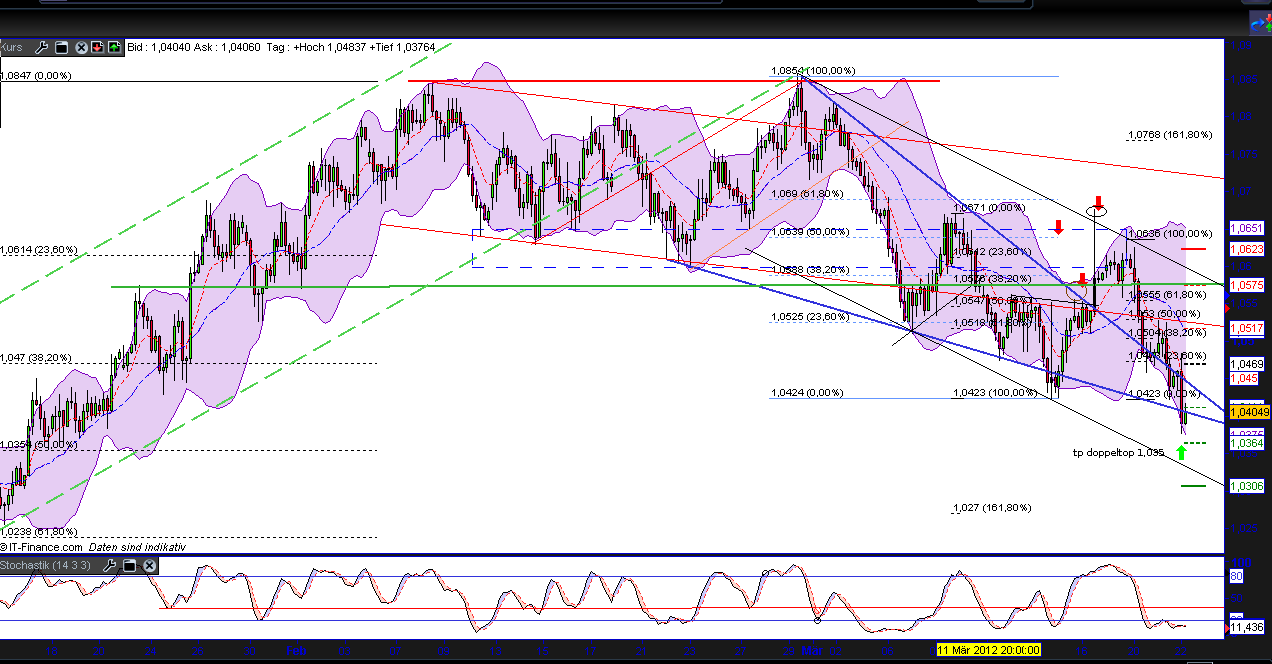Open the Stochastik (14 3 3) settings wrench
Image resolution: width=1272 pixels, height=664 pixels.
110,566
